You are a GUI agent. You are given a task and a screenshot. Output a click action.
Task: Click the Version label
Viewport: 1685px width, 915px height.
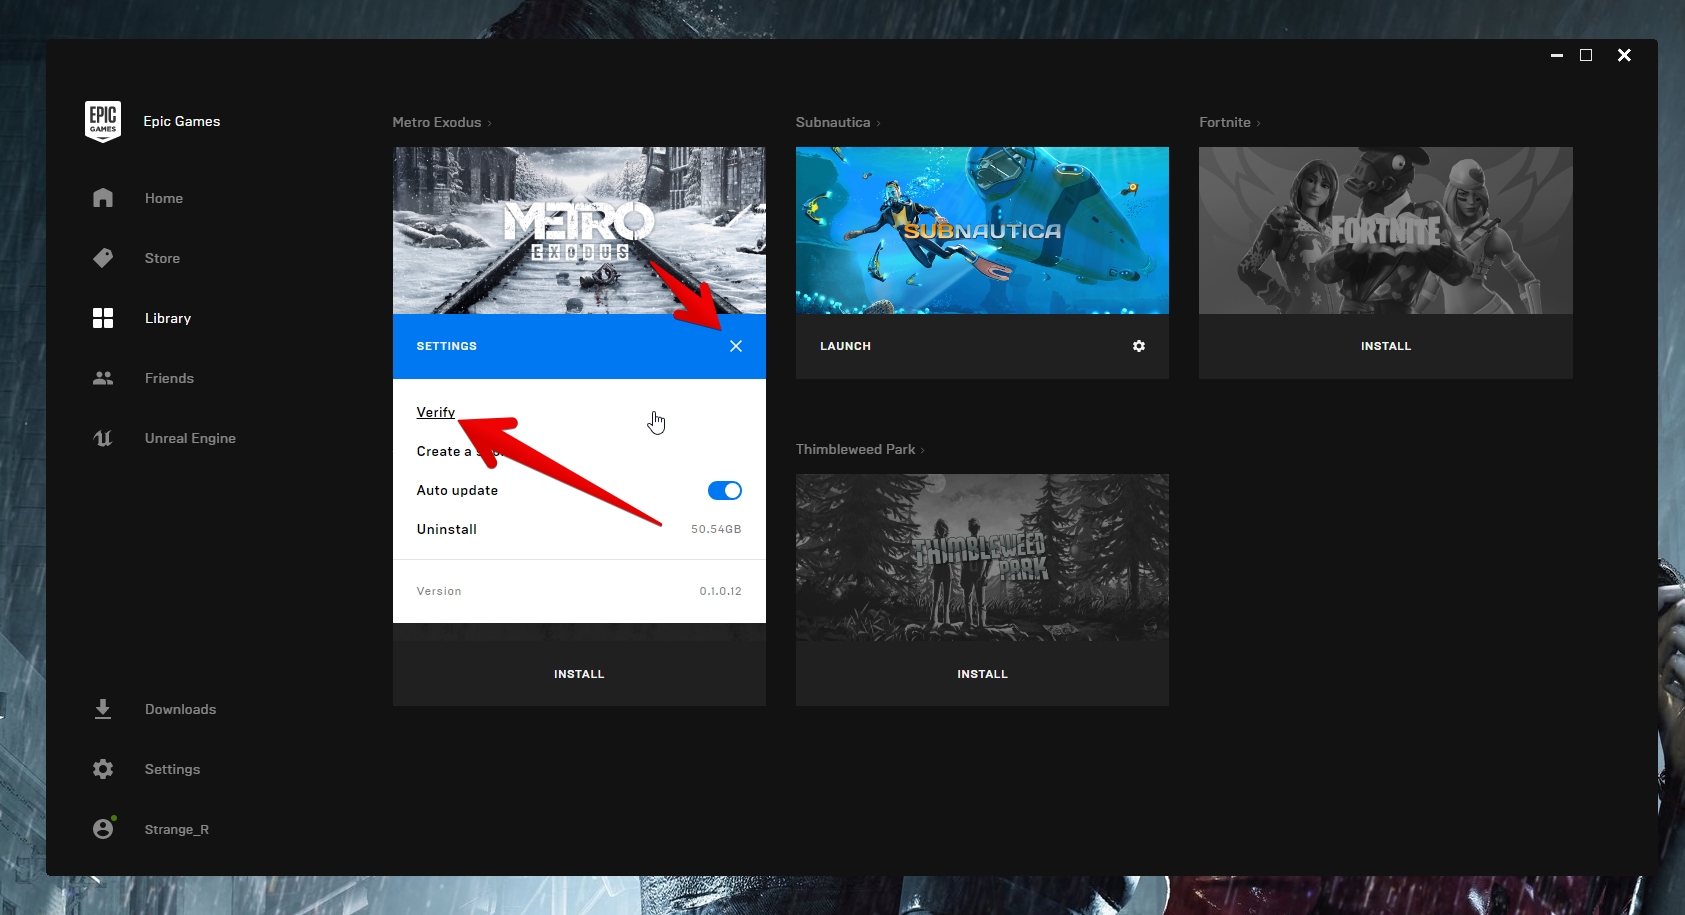(439, 591)
